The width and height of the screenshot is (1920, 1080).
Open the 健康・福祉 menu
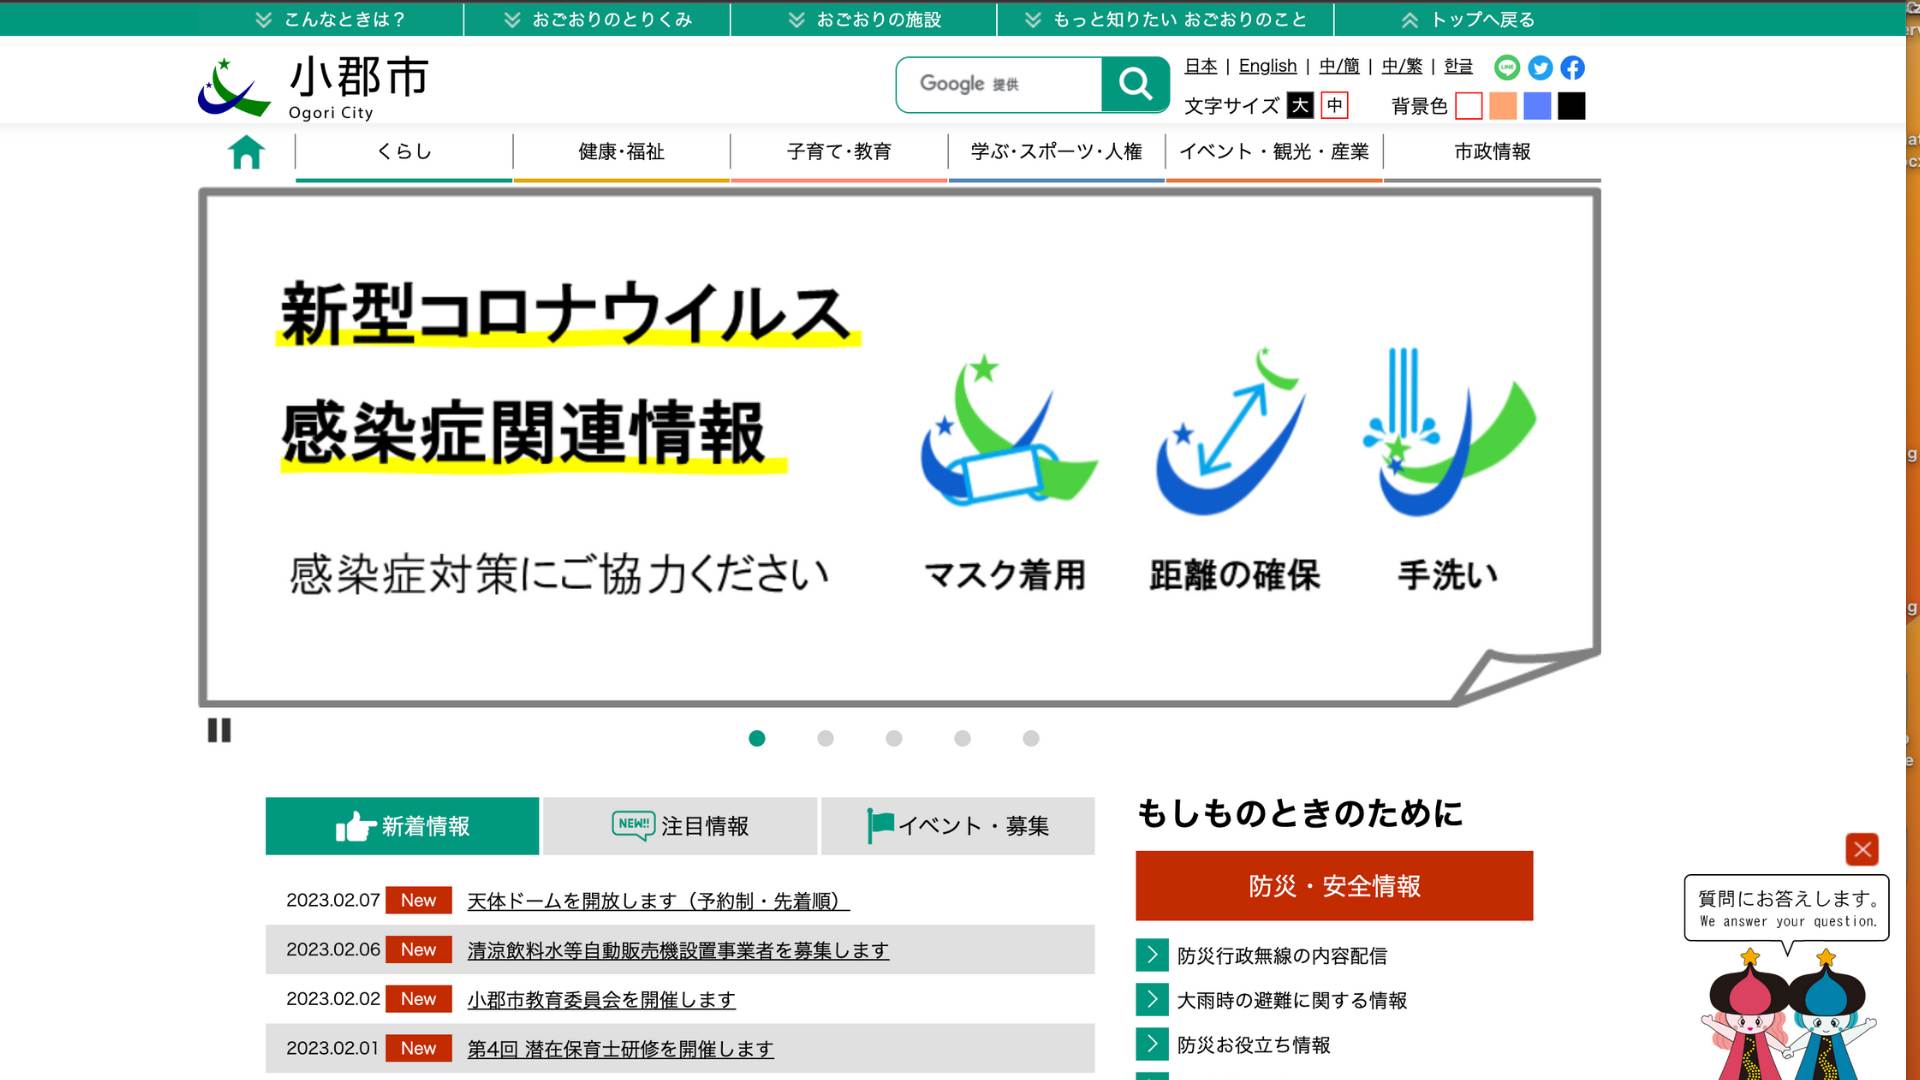(x=621, y=152)
